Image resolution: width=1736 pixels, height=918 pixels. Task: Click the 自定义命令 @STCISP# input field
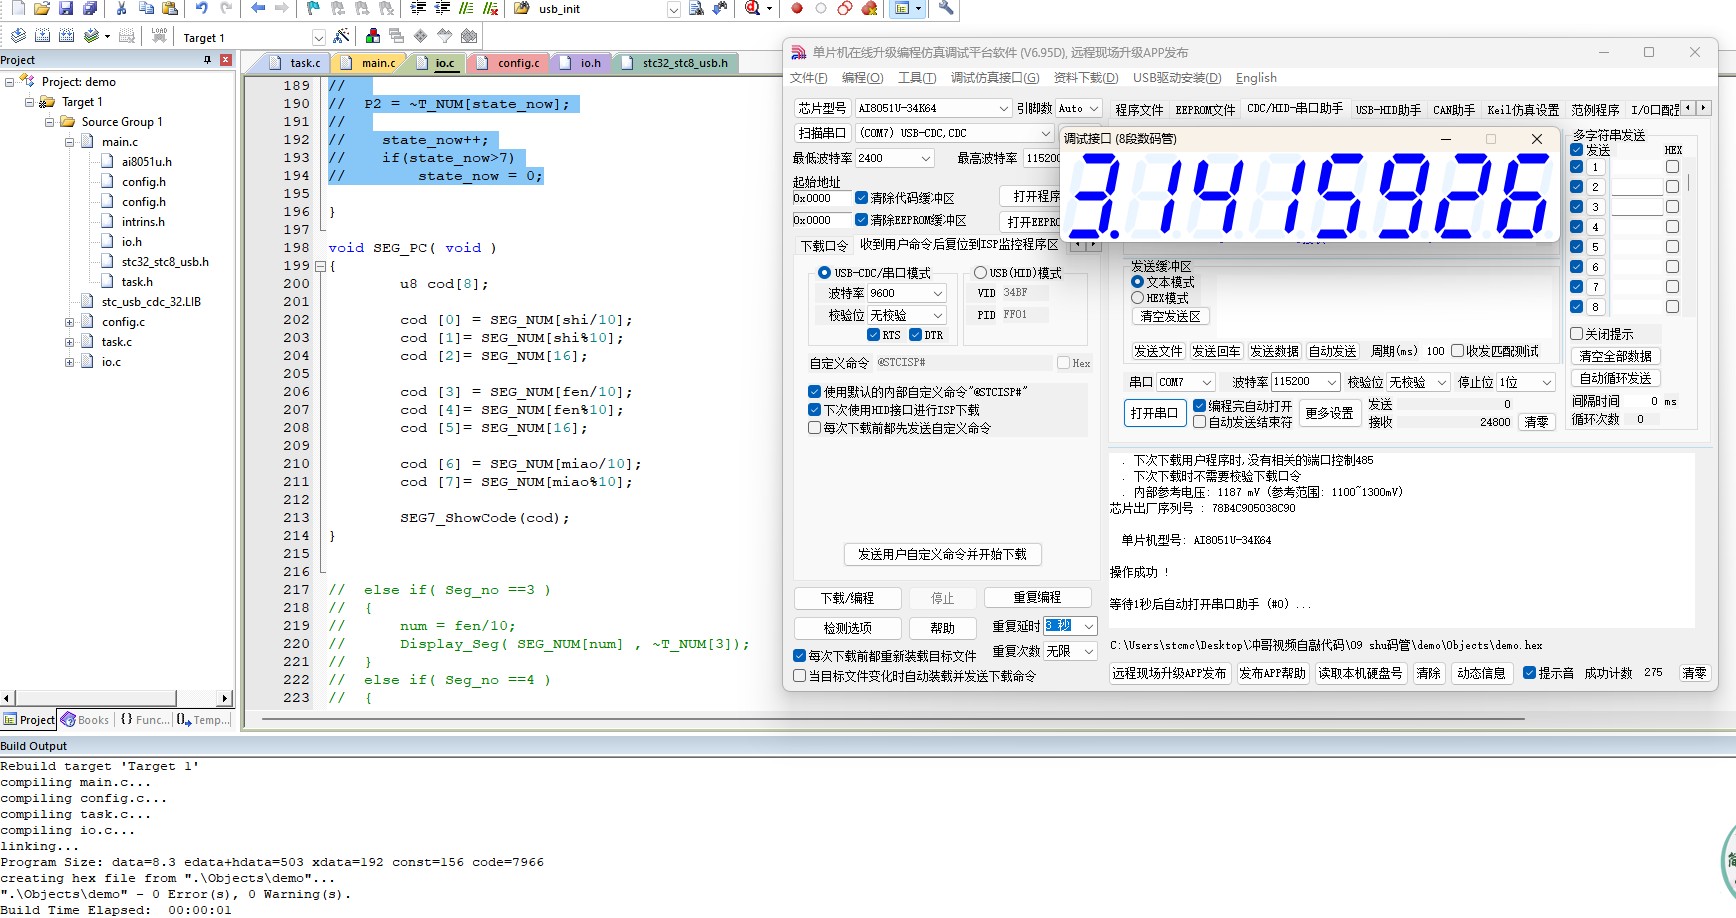pyautogui.click(x=963, y=363)
